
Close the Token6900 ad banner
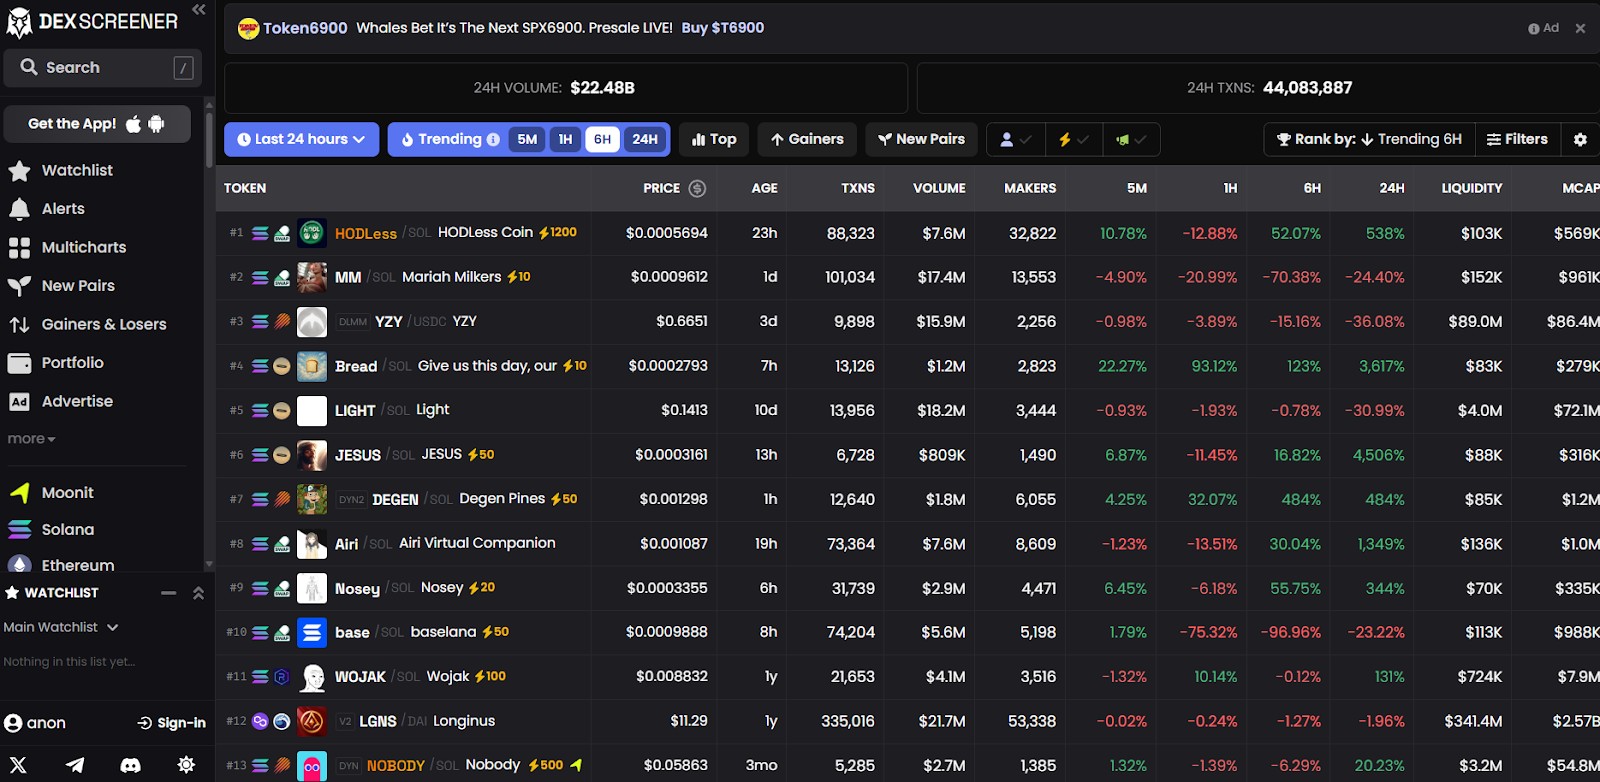1580,28
